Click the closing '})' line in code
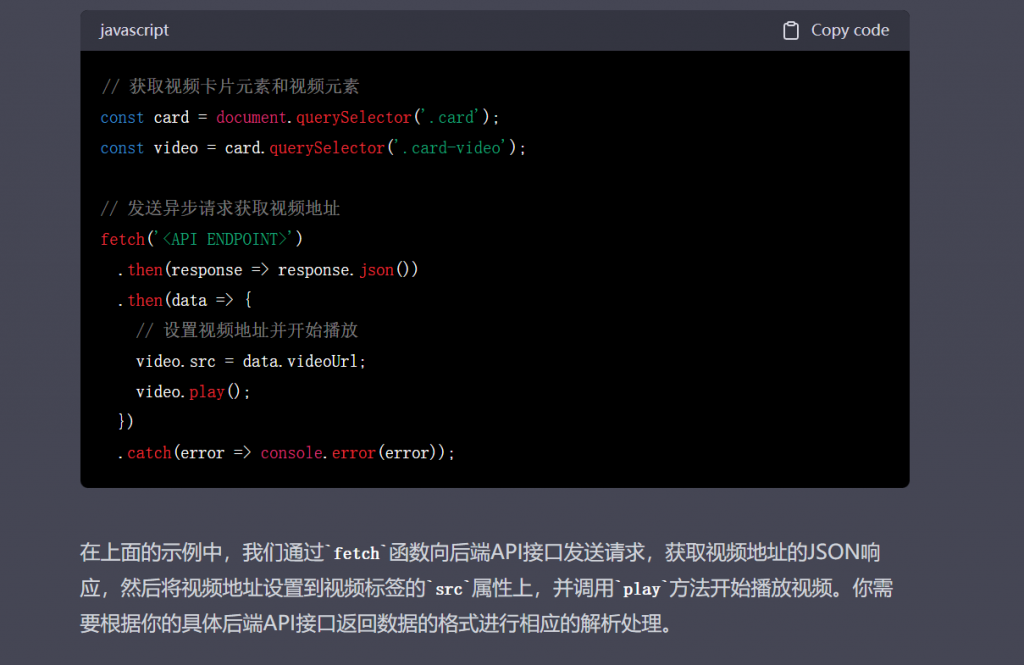This screenshot has width=1024, height=665. point(125,421)
